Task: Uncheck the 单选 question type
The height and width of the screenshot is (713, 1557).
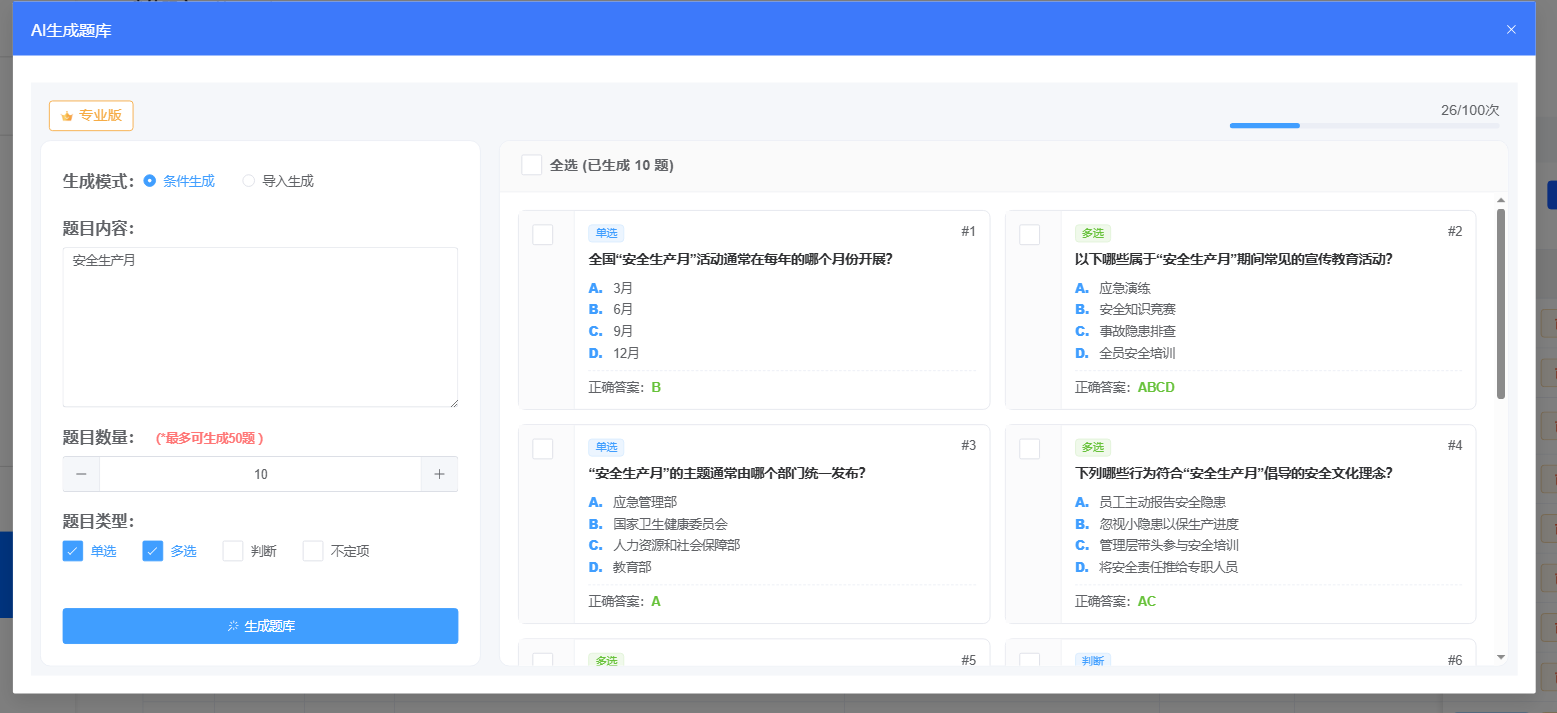Action: pos(73,551)
